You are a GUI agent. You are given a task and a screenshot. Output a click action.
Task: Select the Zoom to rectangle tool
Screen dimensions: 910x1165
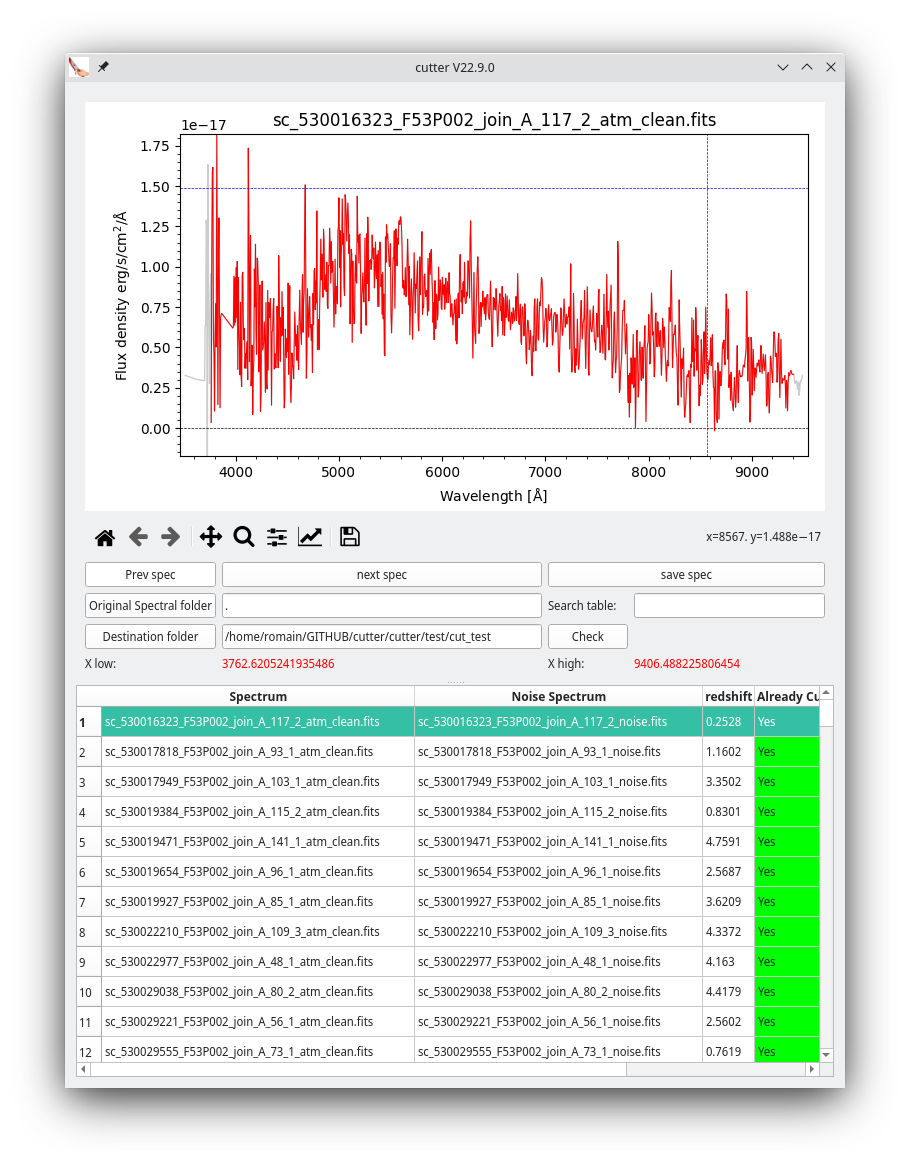(x=243, y=537)
